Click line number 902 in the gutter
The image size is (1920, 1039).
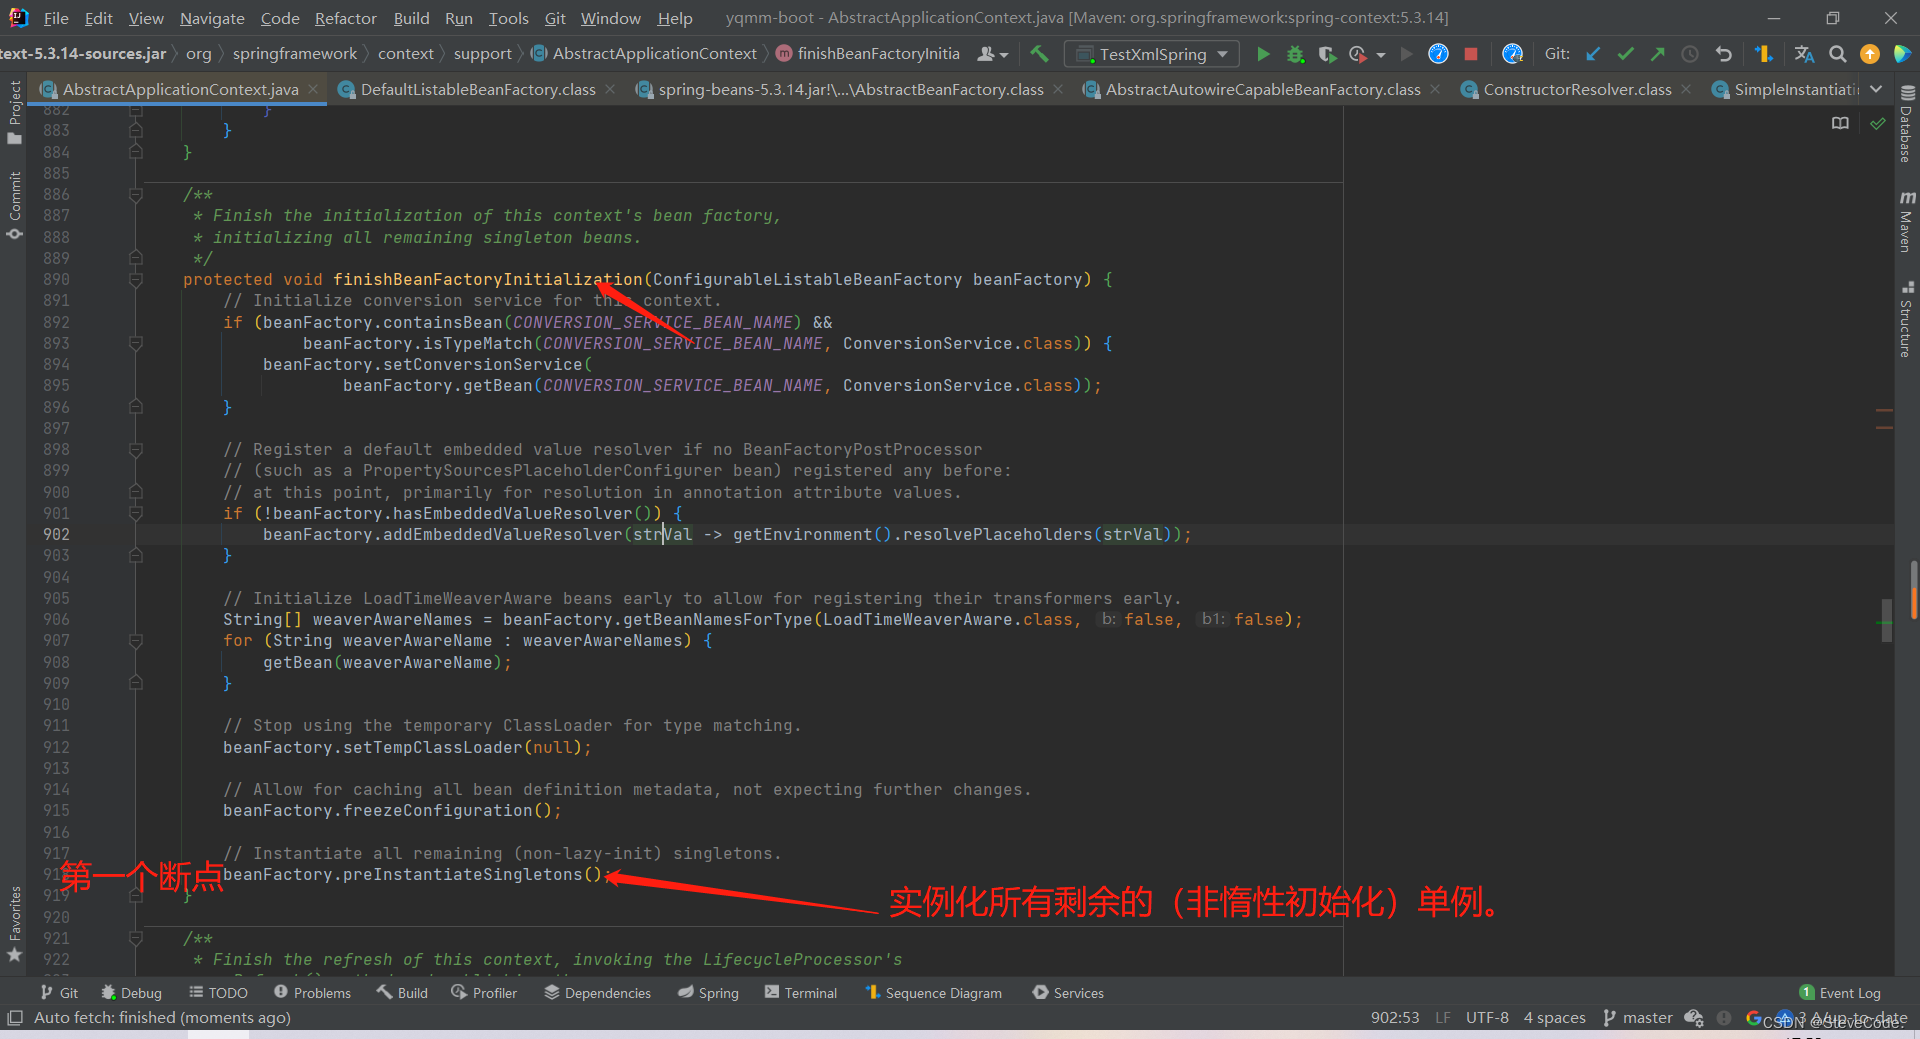(56, 535)
